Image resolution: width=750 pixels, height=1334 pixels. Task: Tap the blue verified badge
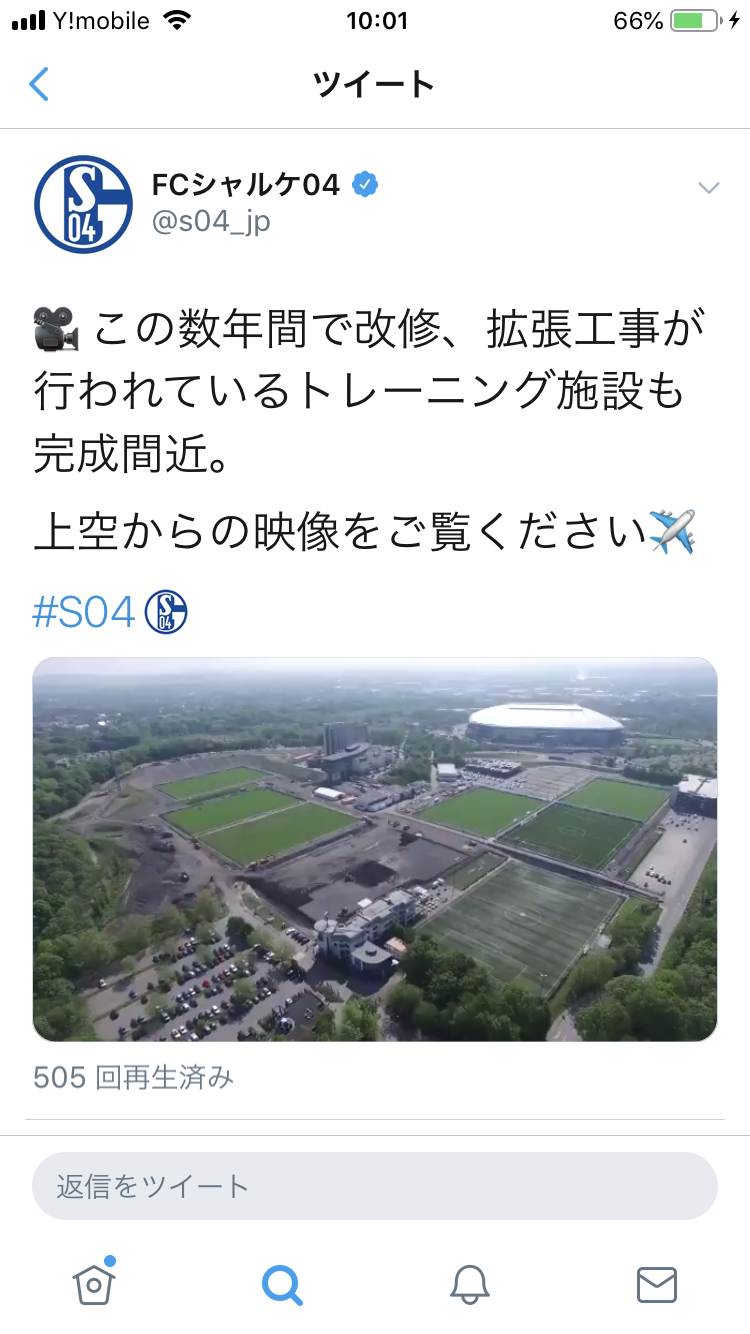(x=365, y=185)
